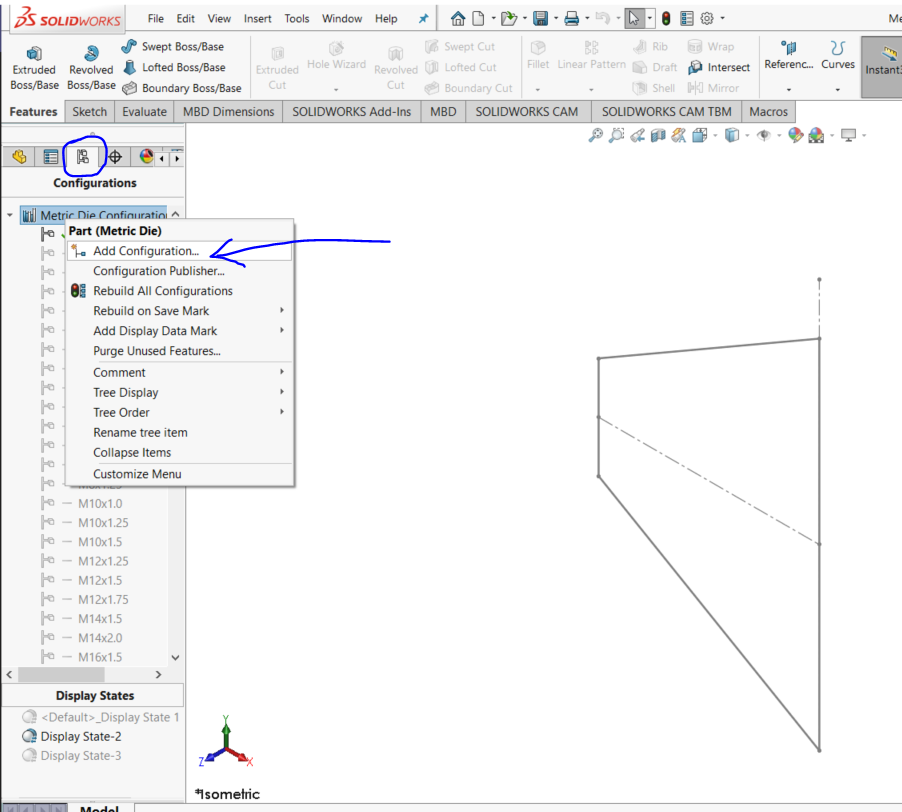
Task: Activate Default Display State 1
Action: (x=101, y=717)
